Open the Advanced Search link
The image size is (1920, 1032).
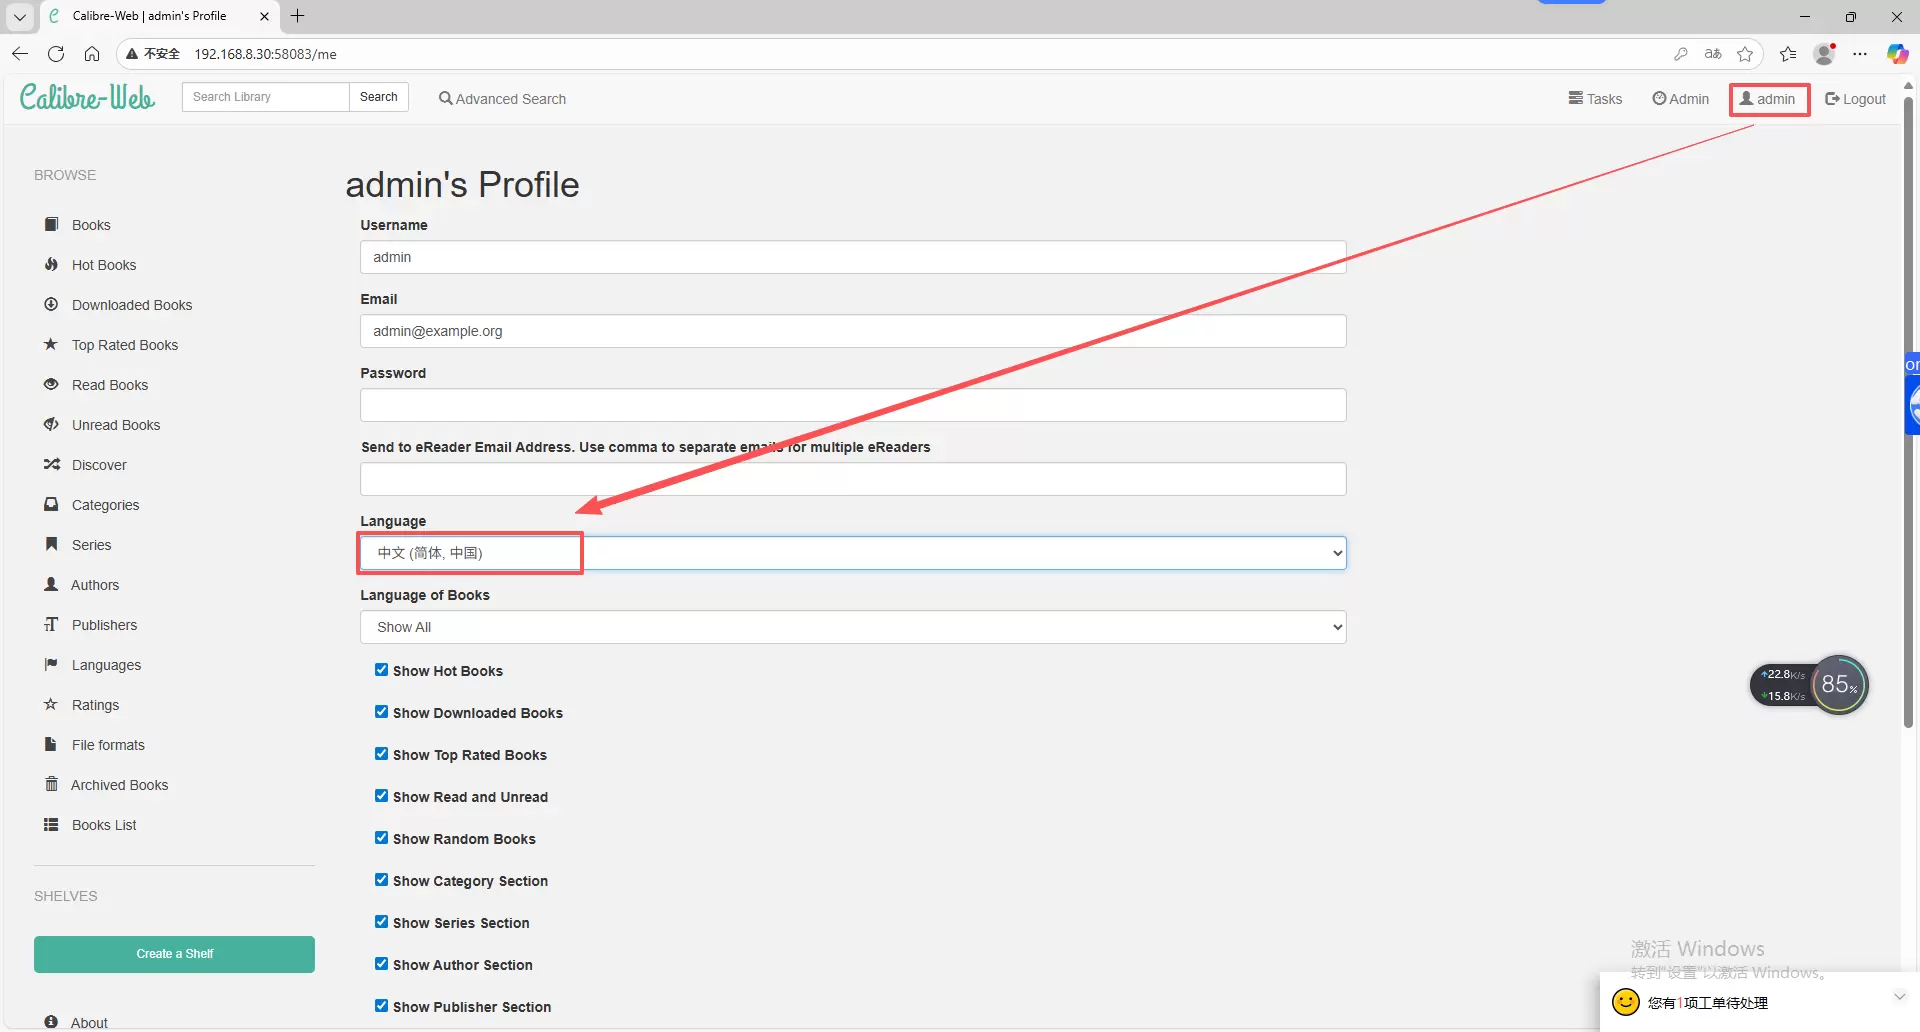[x=502, y=99]
